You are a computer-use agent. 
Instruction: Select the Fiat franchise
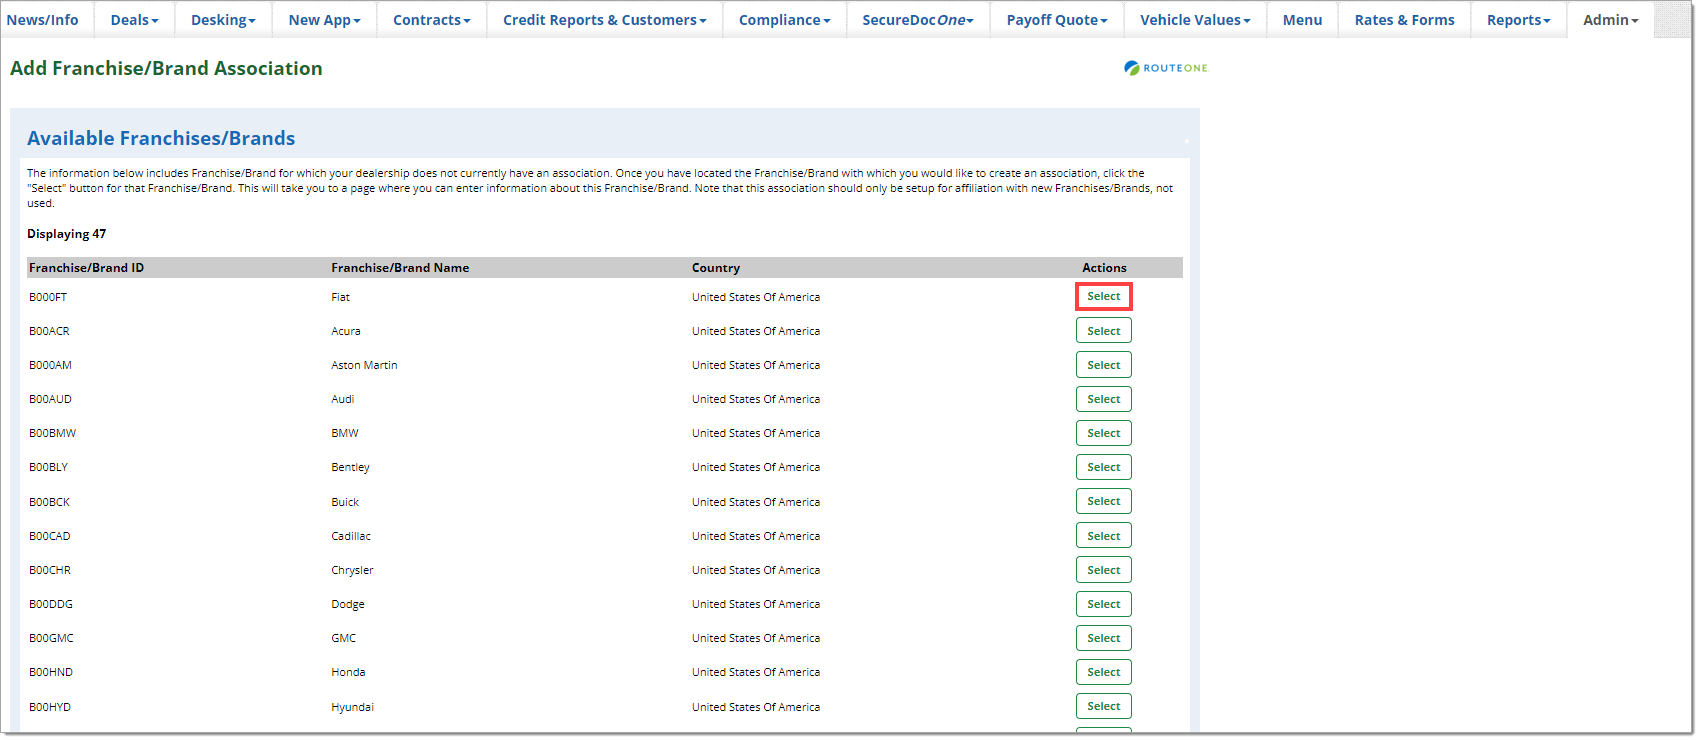(1103, 297)
